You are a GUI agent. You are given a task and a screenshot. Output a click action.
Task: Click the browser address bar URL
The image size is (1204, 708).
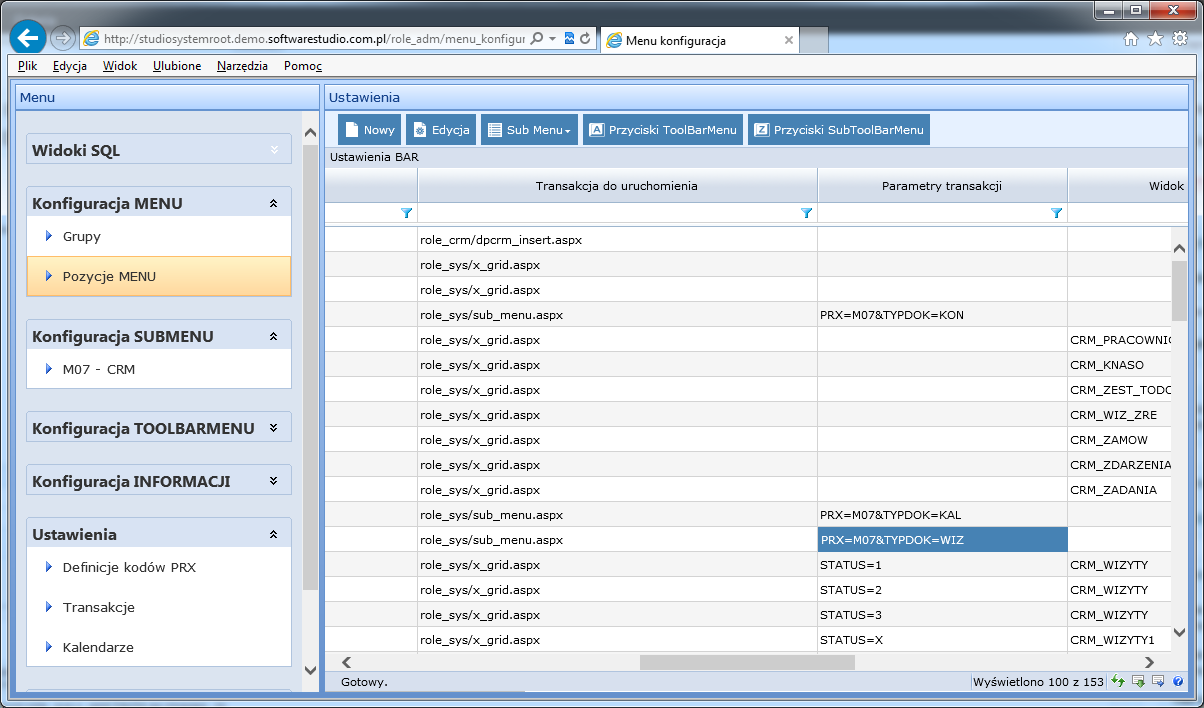click(x=314, y=39)
